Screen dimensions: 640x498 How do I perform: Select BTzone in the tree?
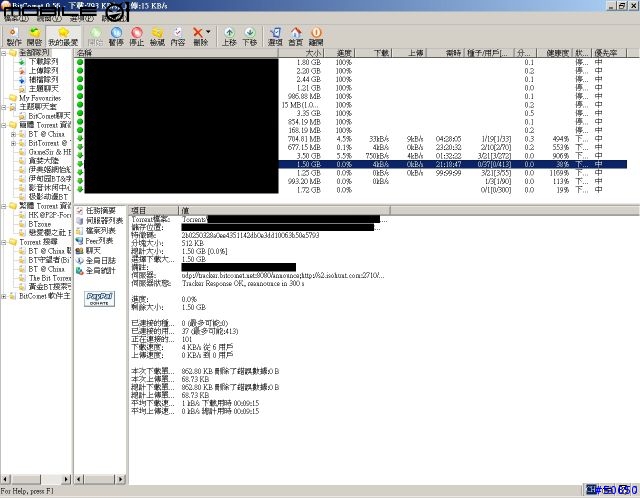39,224
